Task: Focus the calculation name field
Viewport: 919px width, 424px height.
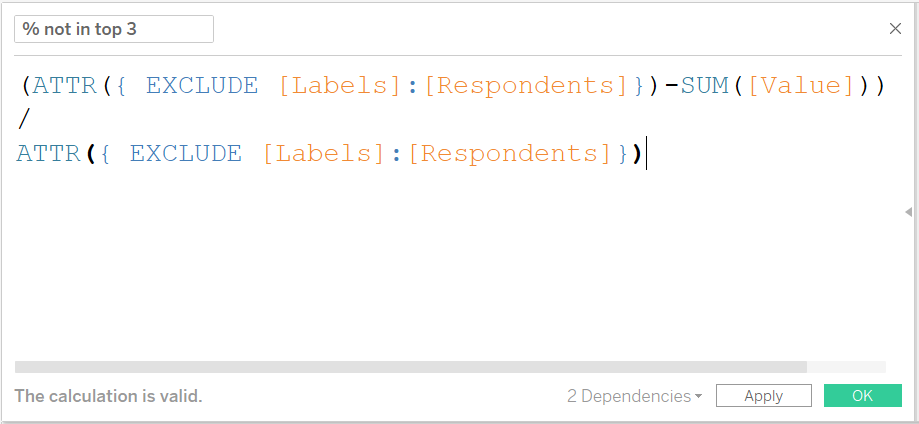Action: [x=113, y=29]
